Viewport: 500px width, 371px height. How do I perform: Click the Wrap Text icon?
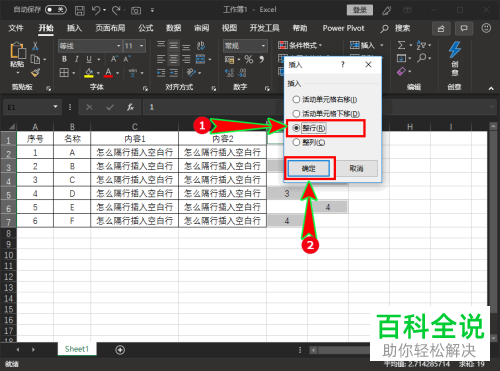coord(200,46)
